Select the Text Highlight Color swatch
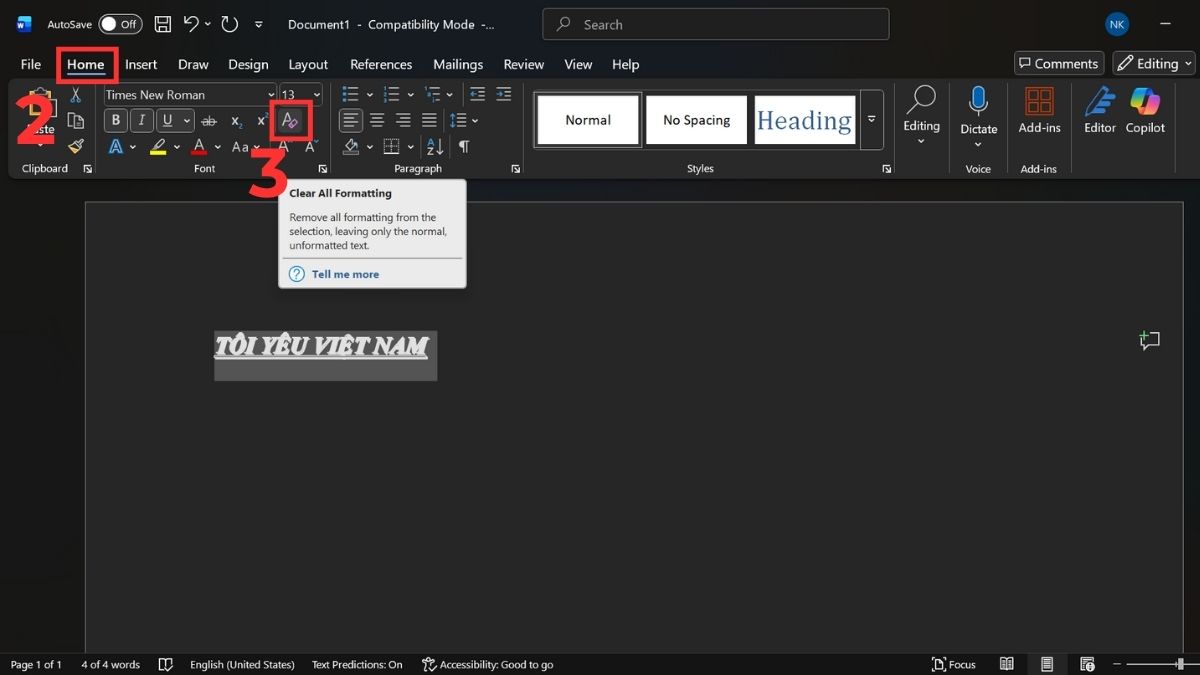The image size is (1200, 675). click(x=159, y=146)
